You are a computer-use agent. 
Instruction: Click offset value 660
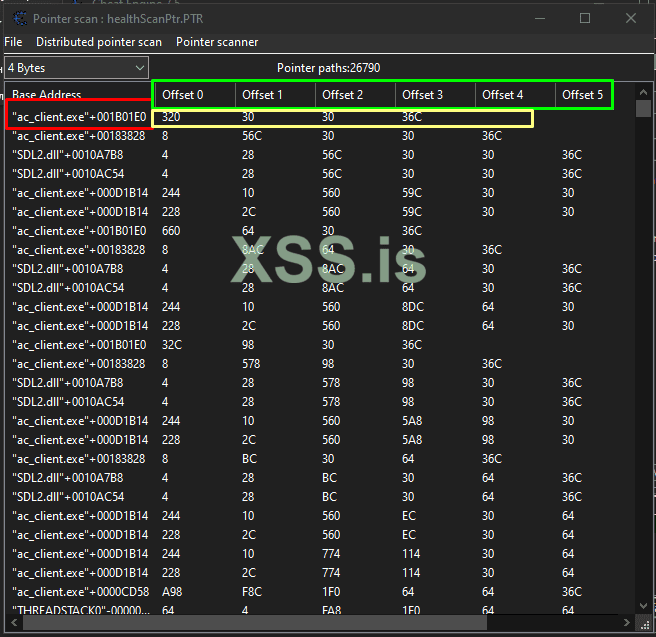[x=171, y=231]
